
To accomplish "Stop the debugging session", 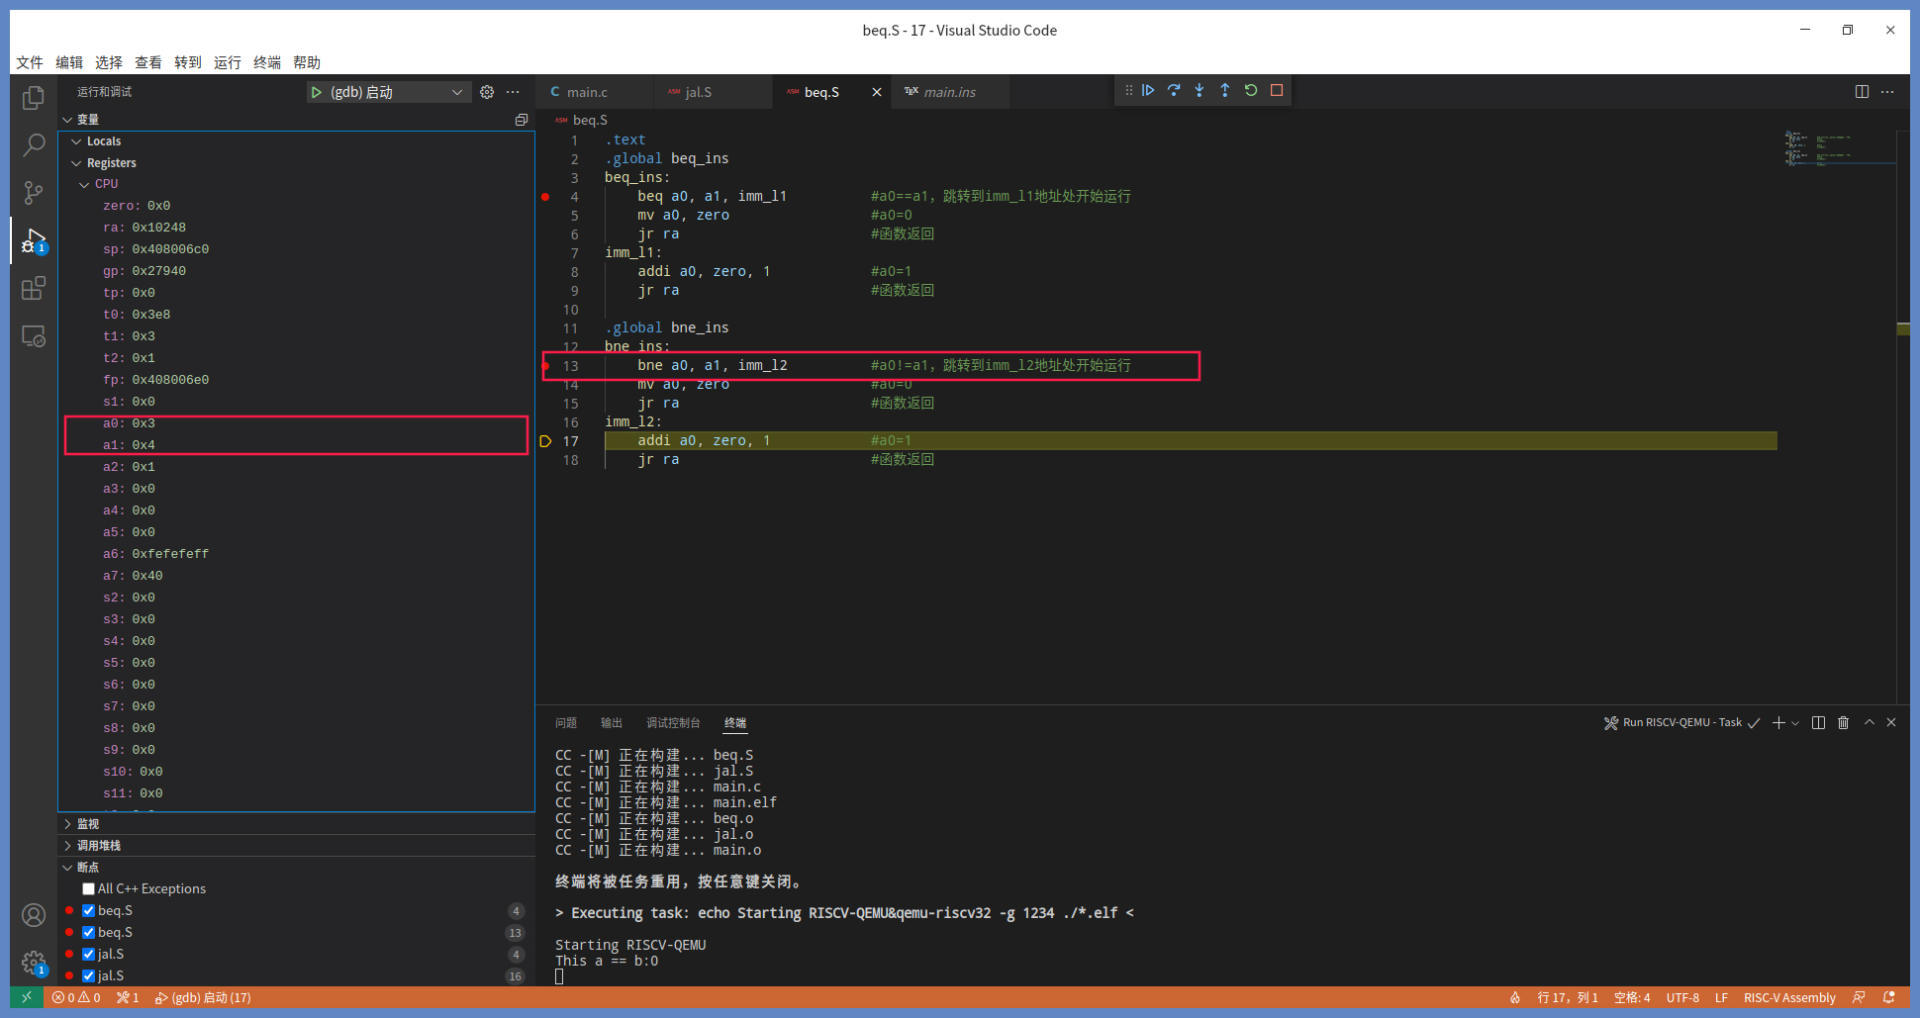I will (x=1277, y=90).
